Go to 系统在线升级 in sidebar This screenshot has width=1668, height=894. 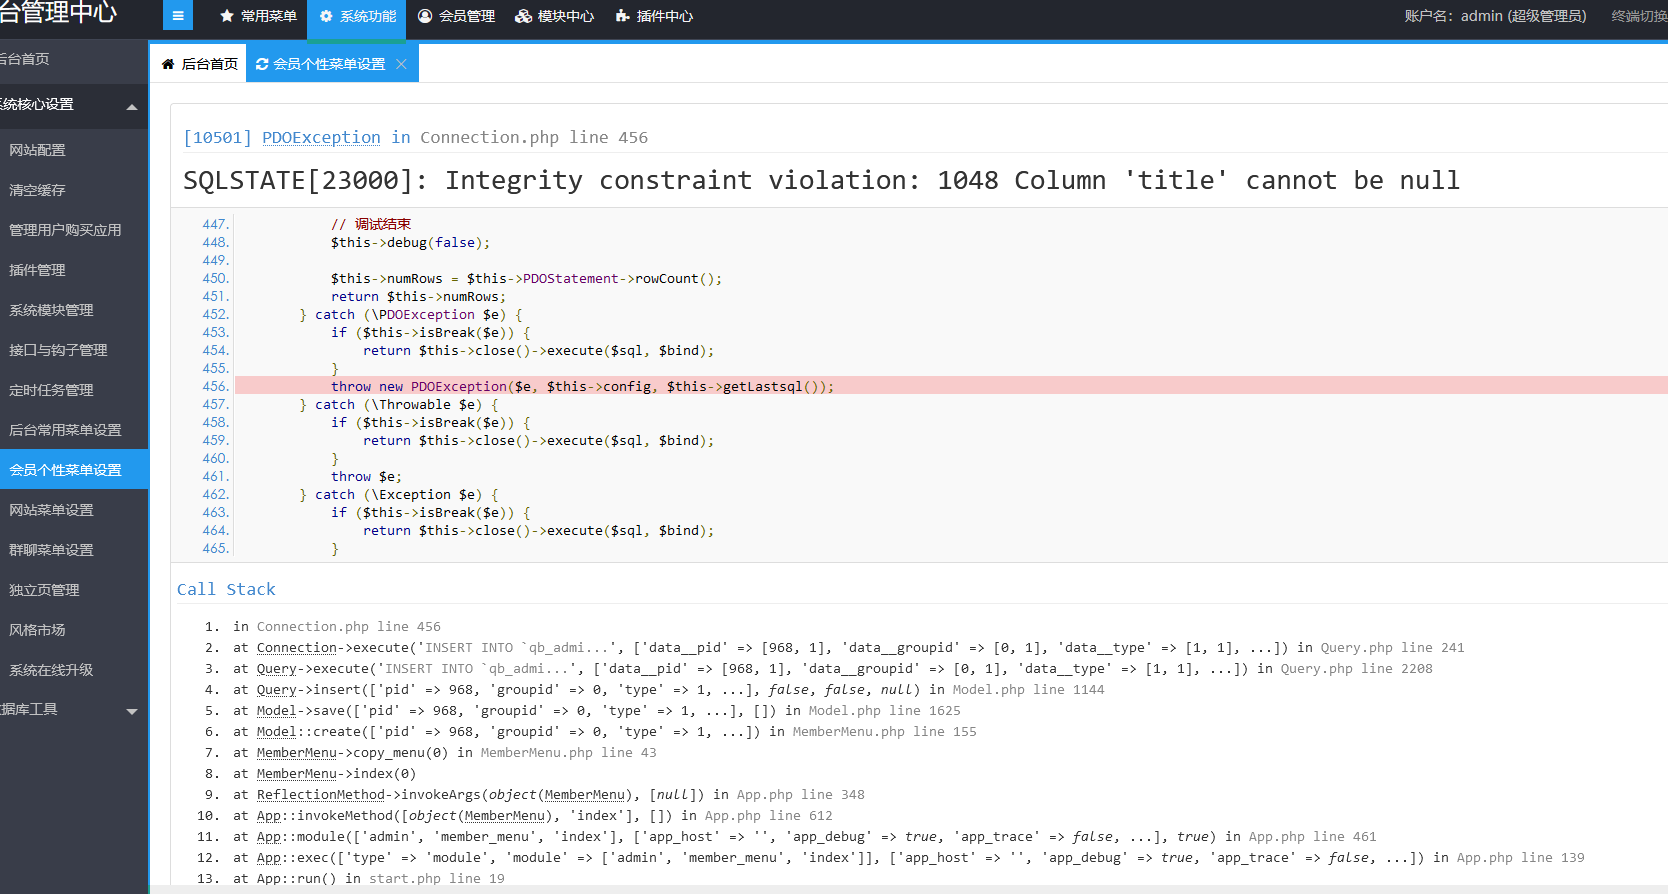pyautogui.click(x=52, y=670)
